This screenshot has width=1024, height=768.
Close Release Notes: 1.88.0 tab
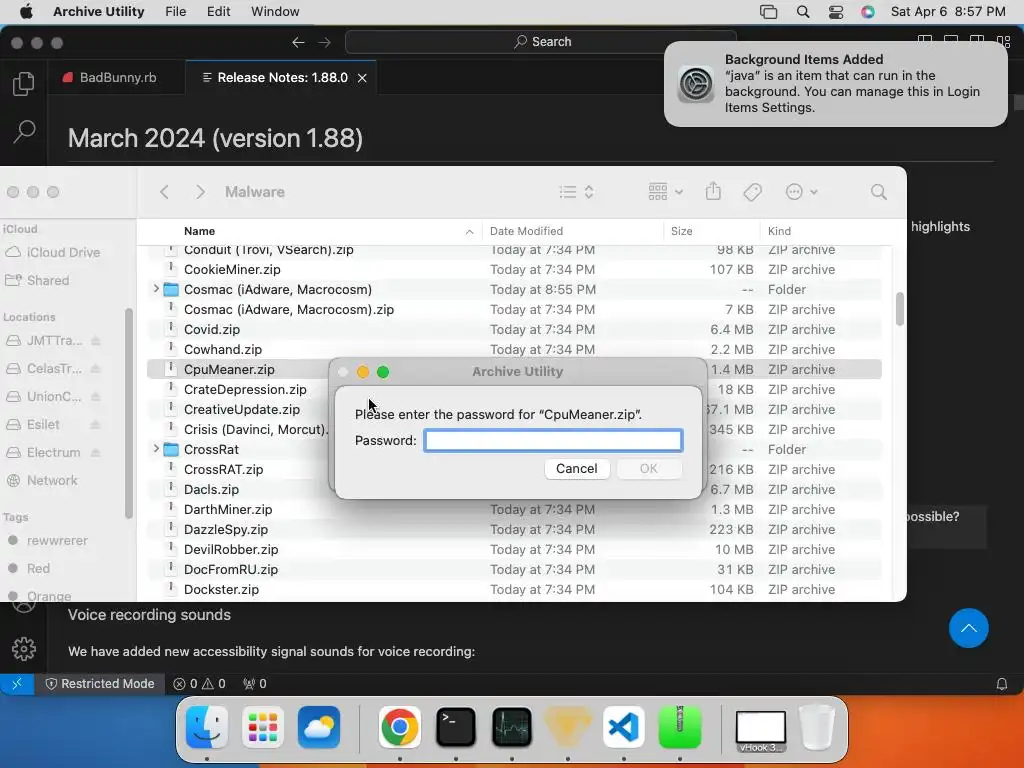362,78
